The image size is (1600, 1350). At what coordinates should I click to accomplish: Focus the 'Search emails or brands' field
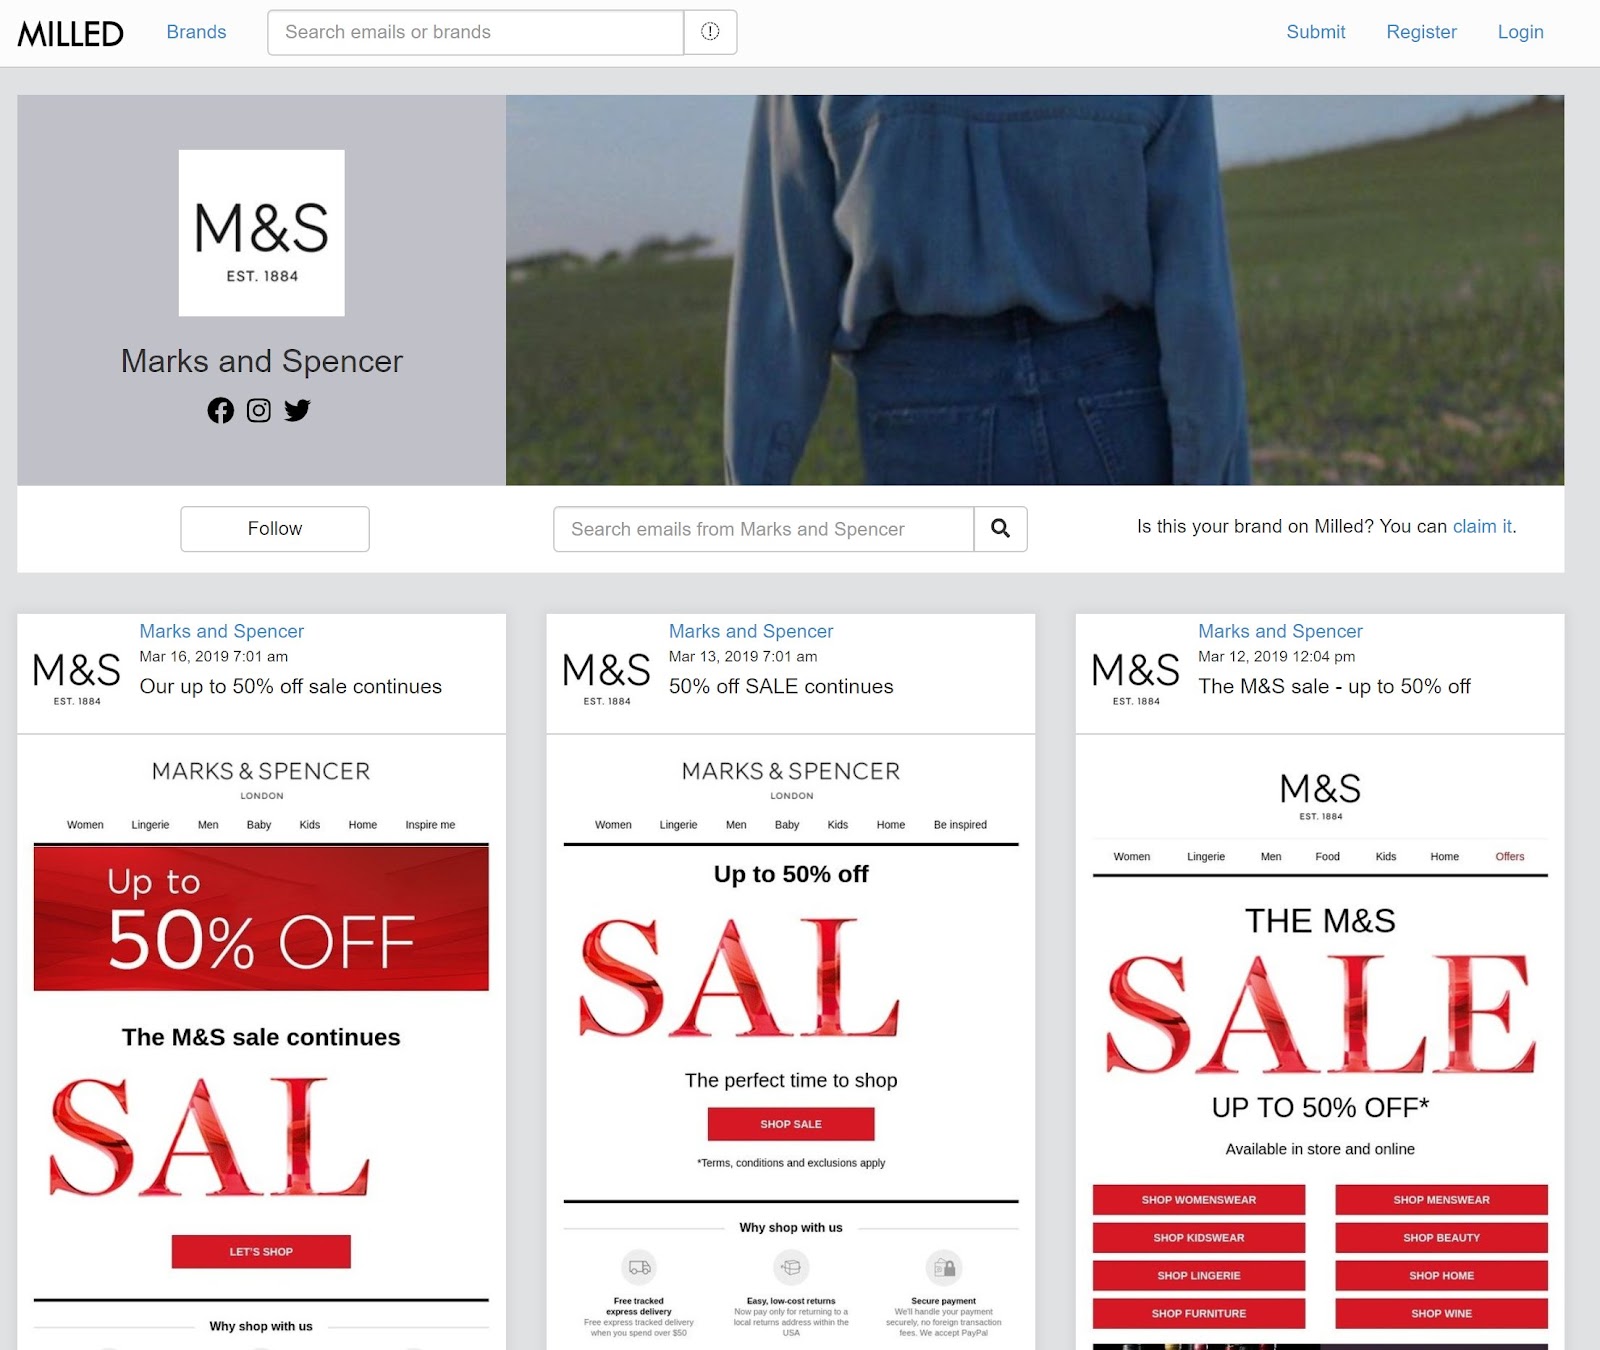click(476, 32)
